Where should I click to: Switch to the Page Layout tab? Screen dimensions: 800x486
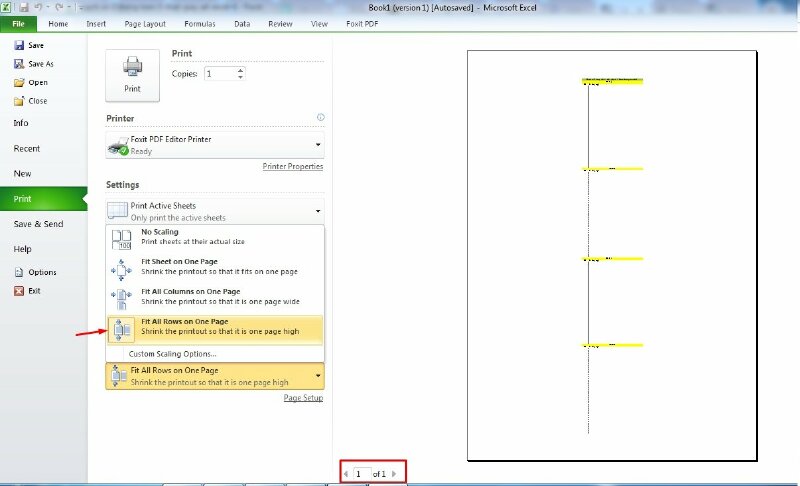145,24
